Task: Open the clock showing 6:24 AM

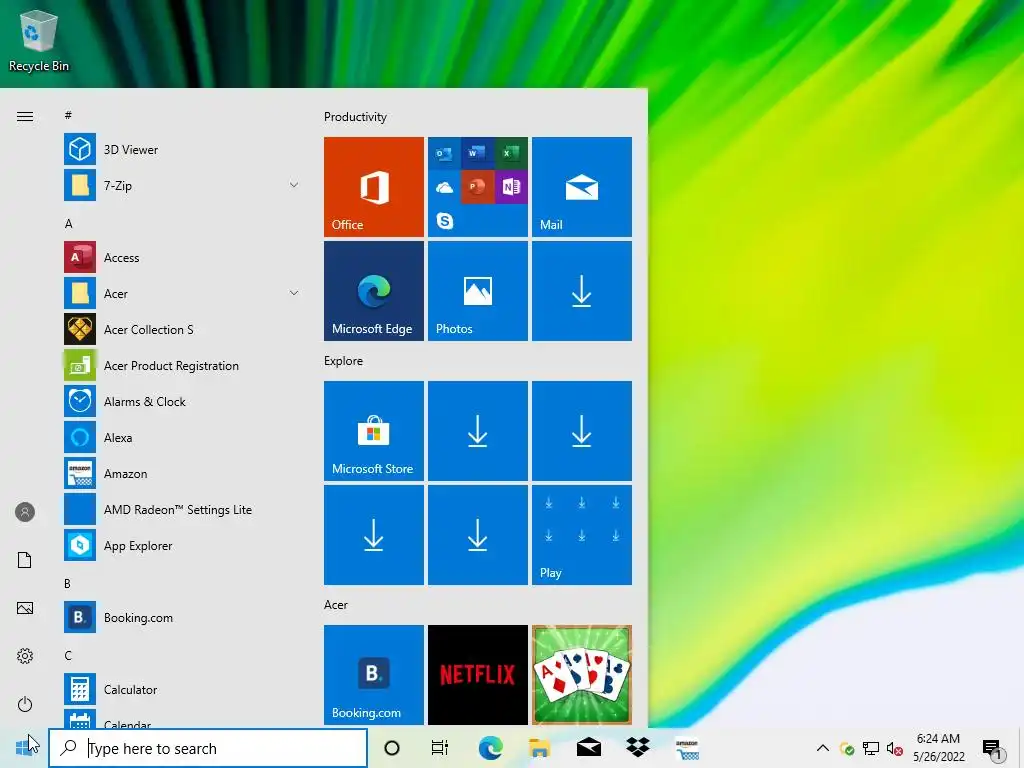Action: pos(938,748)
